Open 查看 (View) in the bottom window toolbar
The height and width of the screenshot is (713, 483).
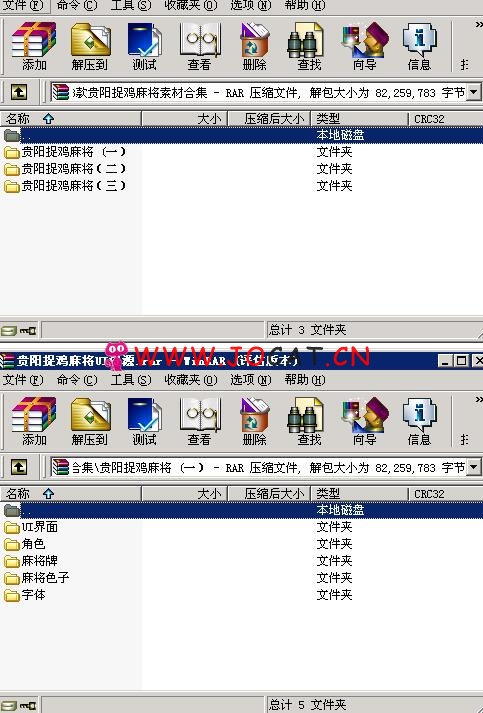point(200,421)
